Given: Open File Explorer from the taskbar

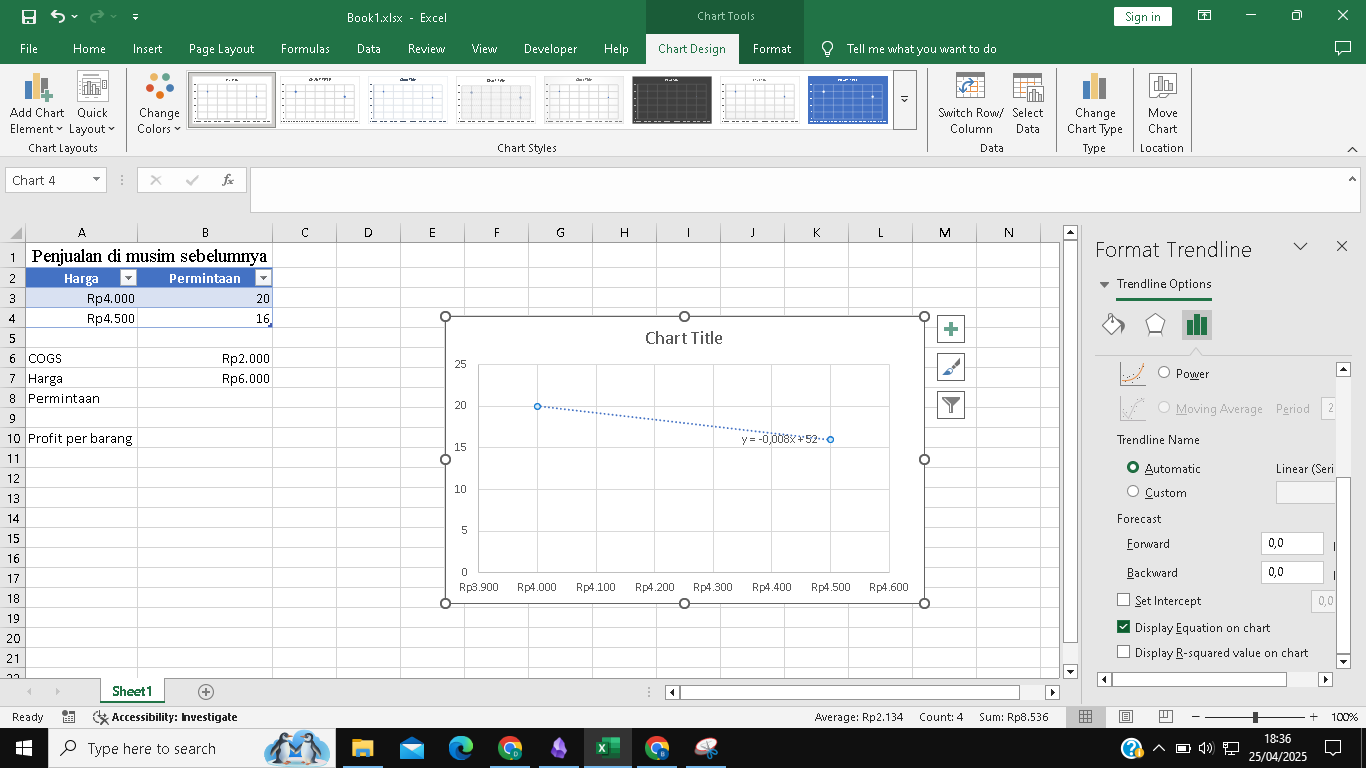Looking at the screenshot, I should click(x=362, y=748).
